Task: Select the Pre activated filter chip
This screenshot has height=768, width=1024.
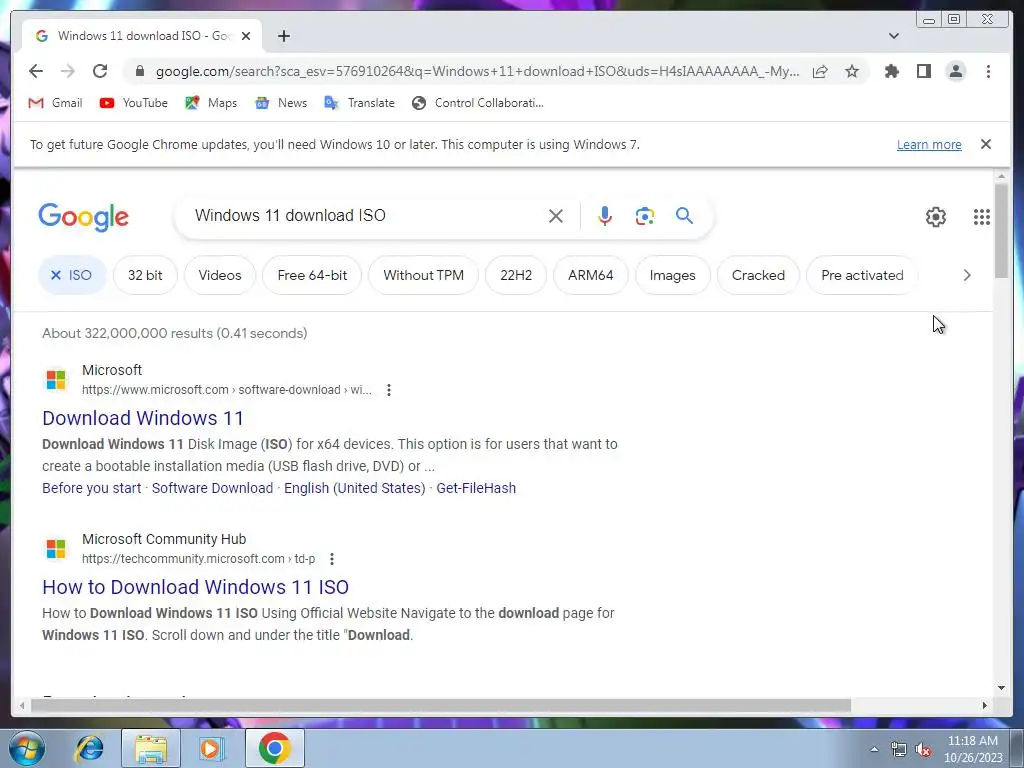Action: click(862, 275)
